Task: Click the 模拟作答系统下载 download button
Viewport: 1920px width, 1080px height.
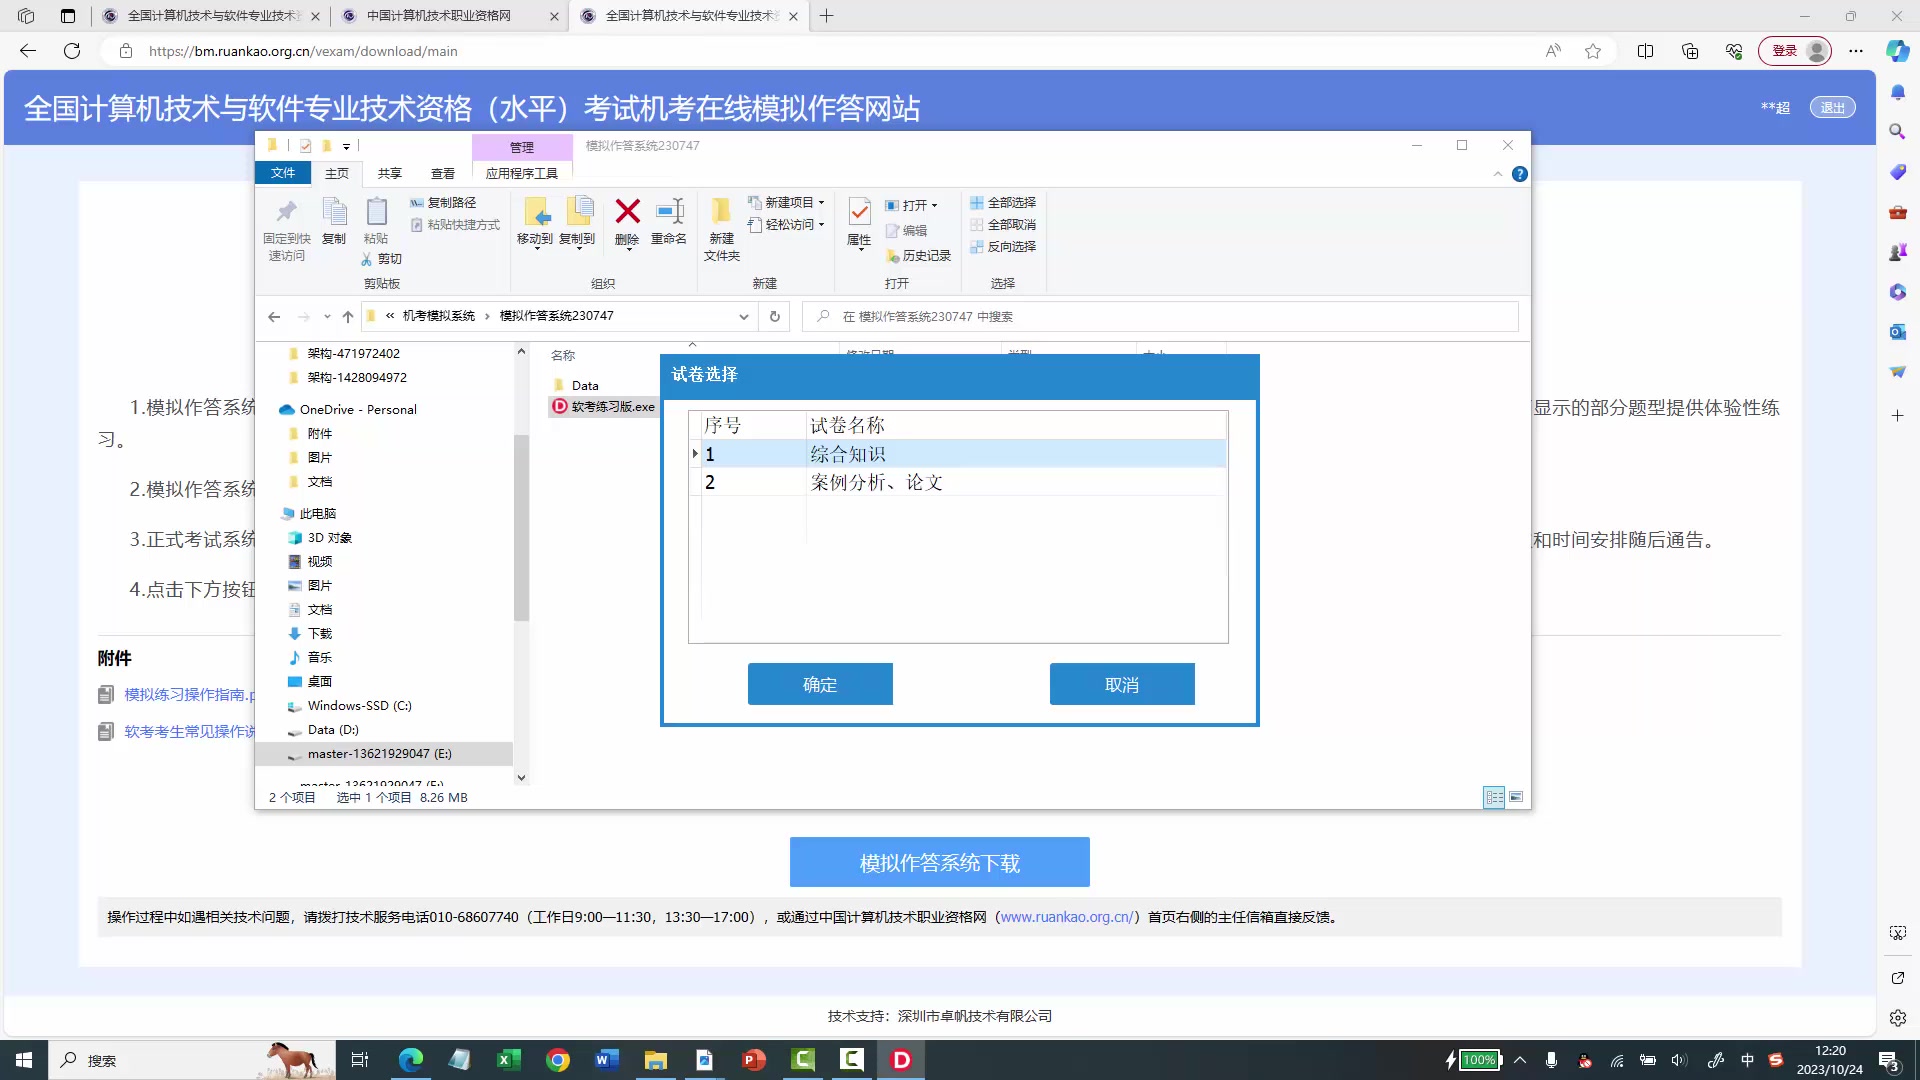Action: 939,861
